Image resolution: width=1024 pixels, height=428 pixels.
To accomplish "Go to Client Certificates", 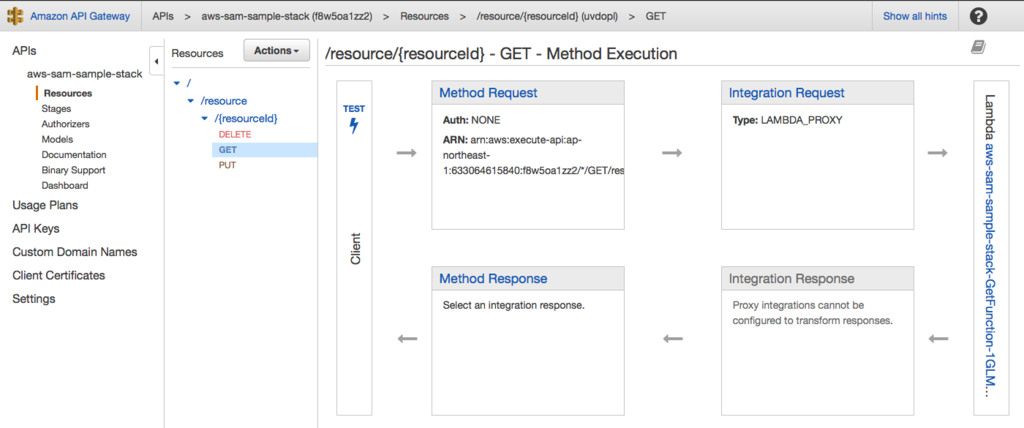I will [x=59, y=276].
